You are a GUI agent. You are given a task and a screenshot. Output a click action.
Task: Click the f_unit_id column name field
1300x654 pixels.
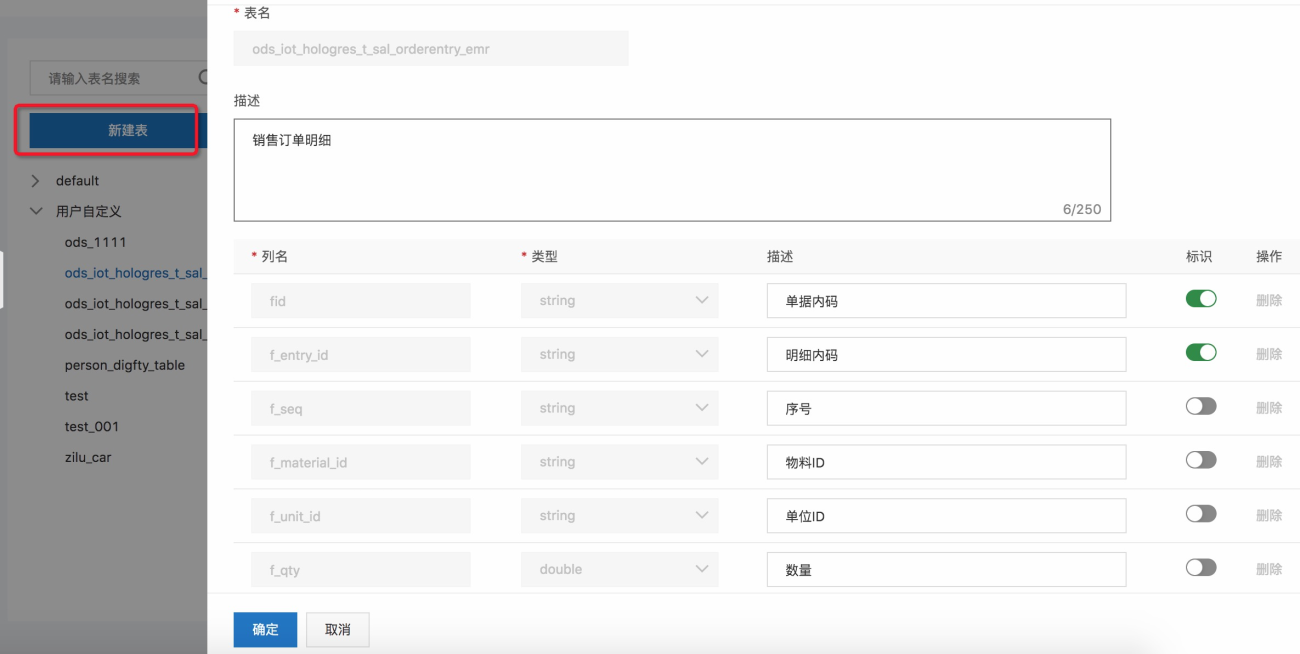pyautogui.click(x=360, y=516)
